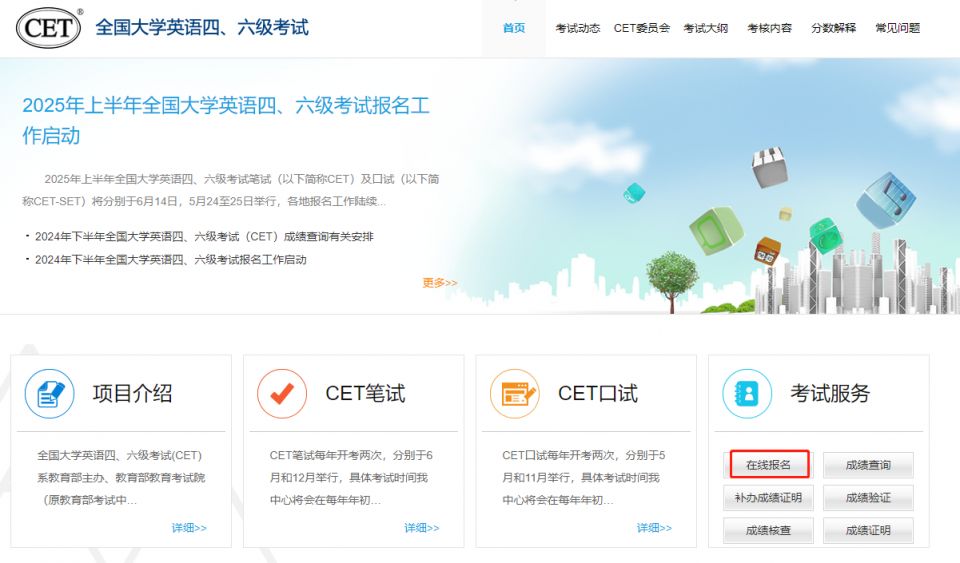This screenshot has height=563, width=960.
Task: Open the 首页 navigation tab
Action: pos(513,28)
